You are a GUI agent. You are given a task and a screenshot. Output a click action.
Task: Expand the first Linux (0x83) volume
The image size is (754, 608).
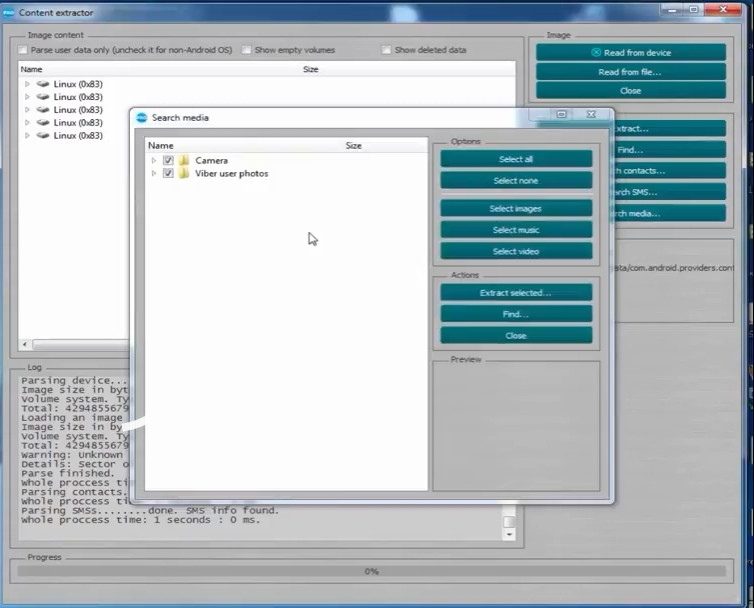tap(27, 84)
